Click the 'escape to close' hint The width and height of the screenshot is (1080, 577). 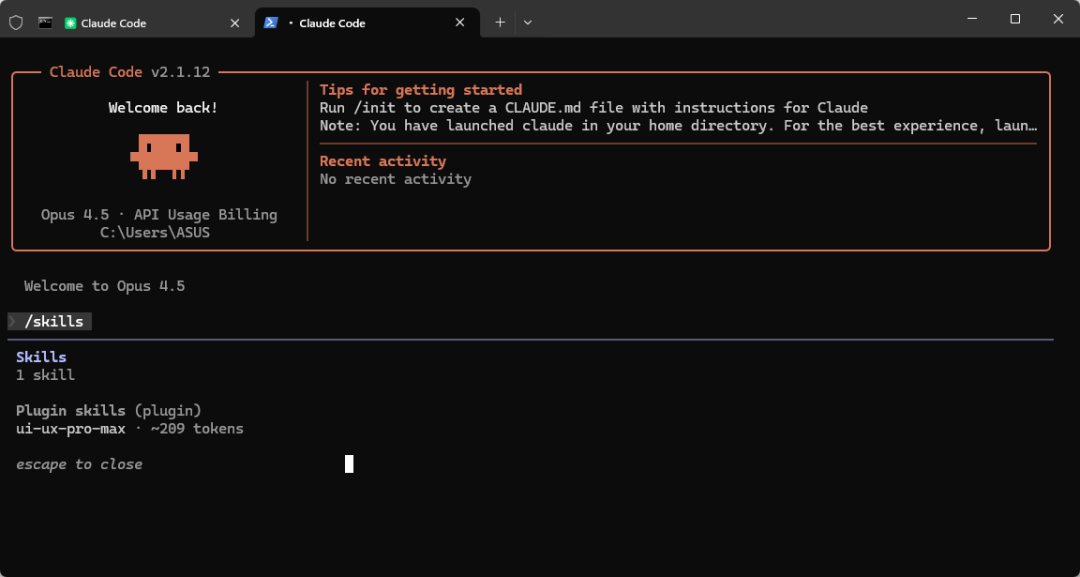point(79,464)
